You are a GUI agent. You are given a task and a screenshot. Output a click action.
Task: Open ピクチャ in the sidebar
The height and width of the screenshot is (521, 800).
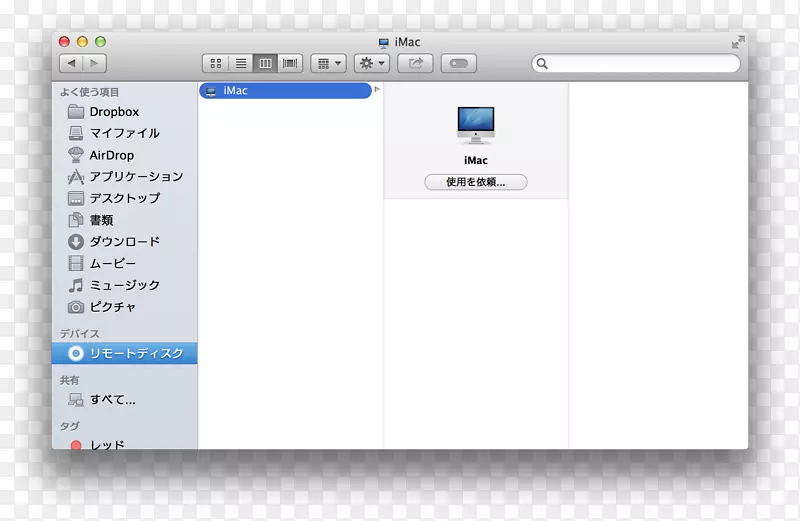[124, 307]
